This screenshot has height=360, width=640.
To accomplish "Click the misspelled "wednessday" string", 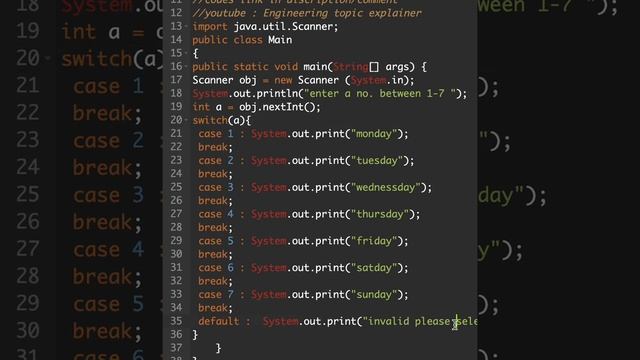I will pyautogui.click(x=386, y=187).
